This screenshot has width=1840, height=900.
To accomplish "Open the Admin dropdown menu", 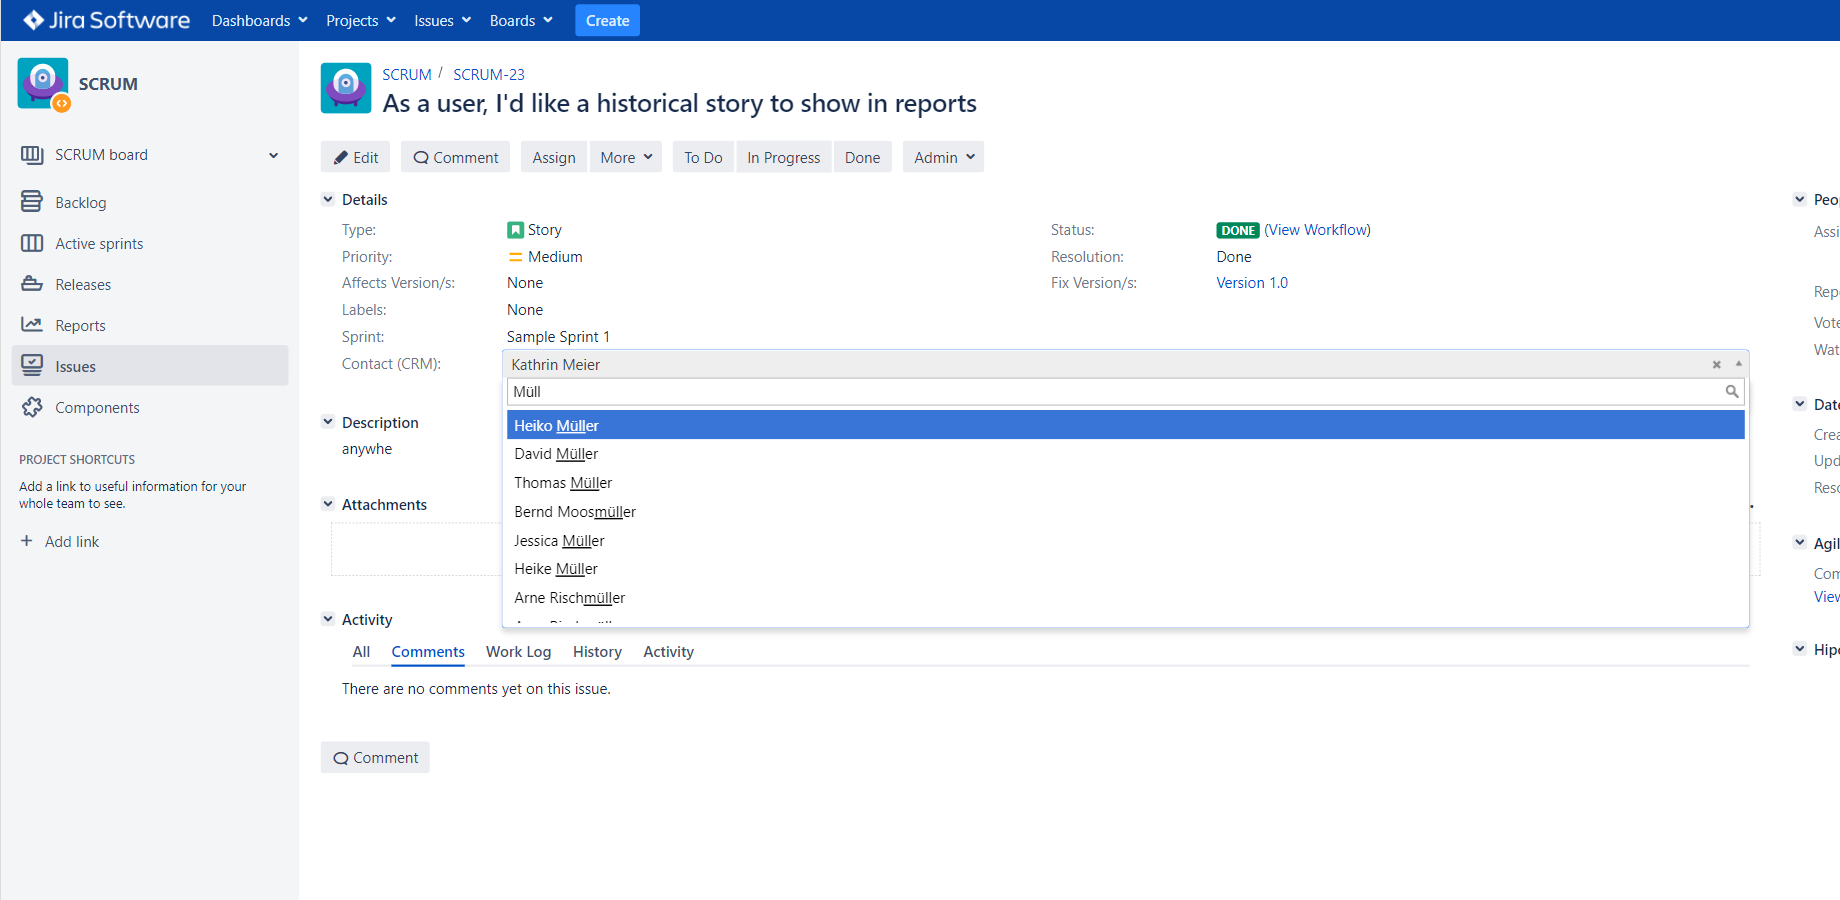I will click(943, 157).
